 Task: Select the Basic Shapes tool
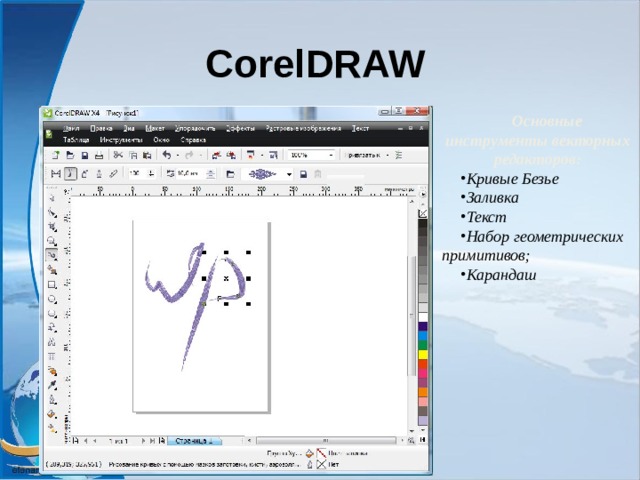tap(52, 328)
